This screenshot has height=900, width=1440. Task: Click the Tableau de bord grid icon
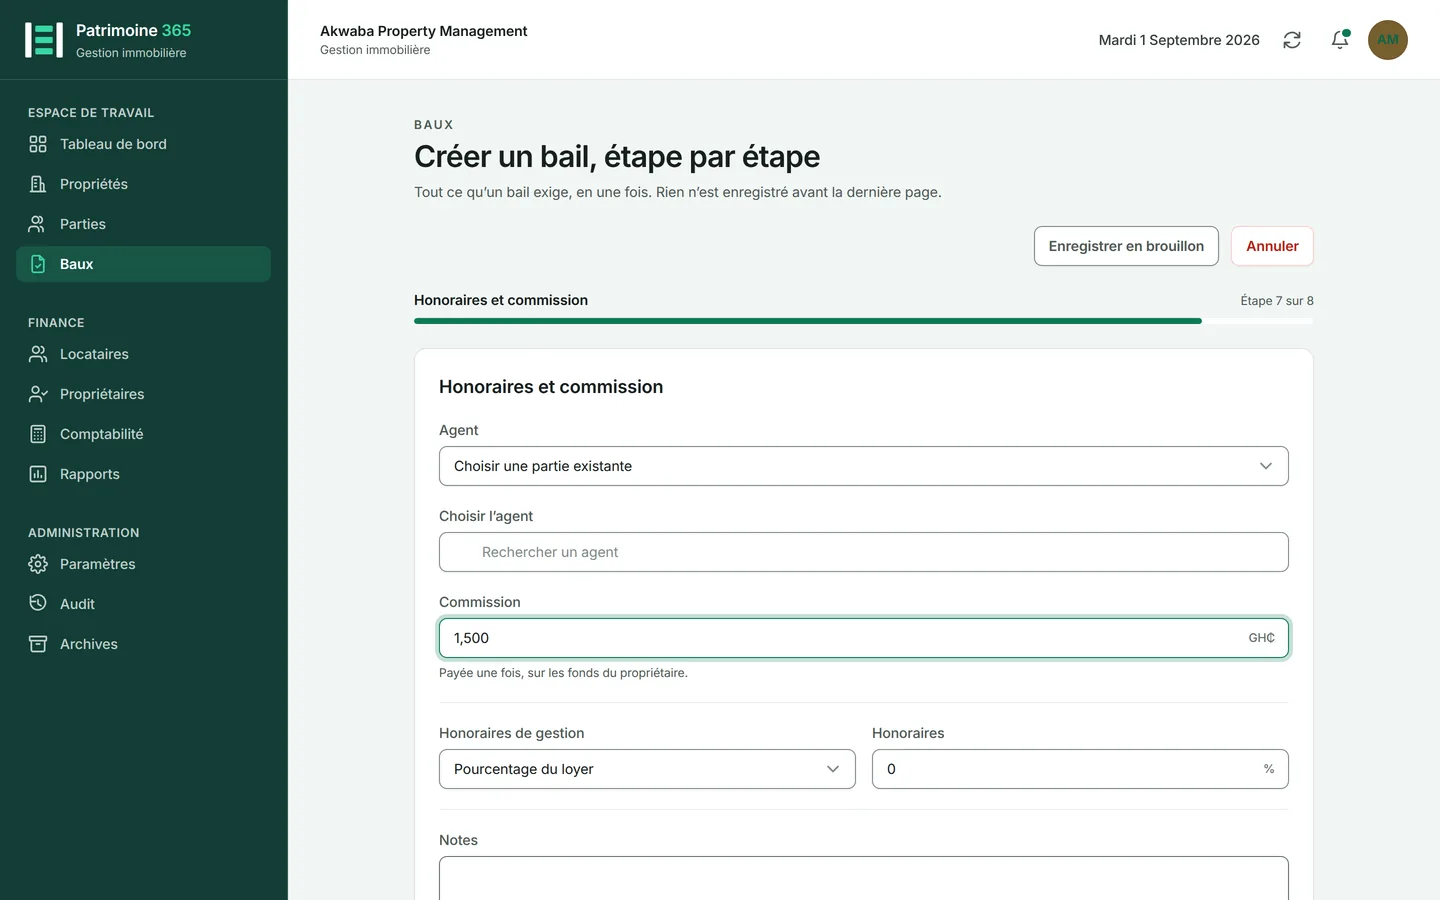tap(38, 144)
